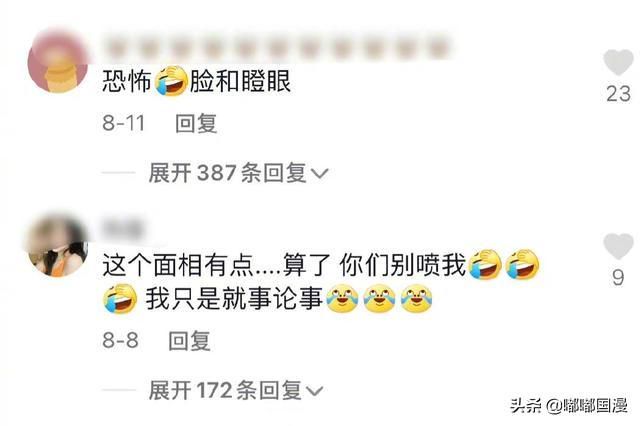Screen dimensions: 640x426
Task: Click the laughing emoji in 恐怖脸和瞪眼 comment
Action: tap(171, 81)
